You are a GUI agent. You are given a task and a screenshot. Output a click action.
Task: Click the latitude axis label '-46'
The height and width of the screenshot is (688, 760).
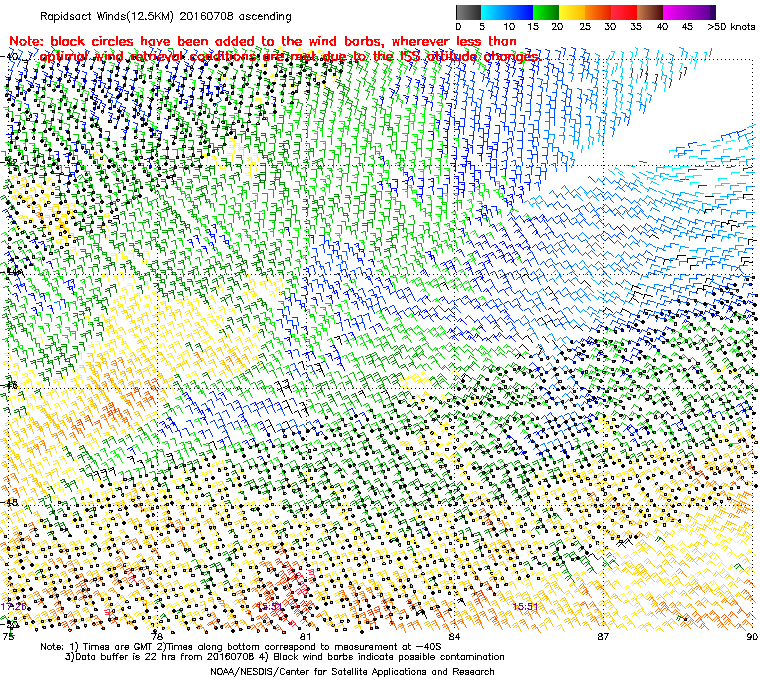coord(10,386)
